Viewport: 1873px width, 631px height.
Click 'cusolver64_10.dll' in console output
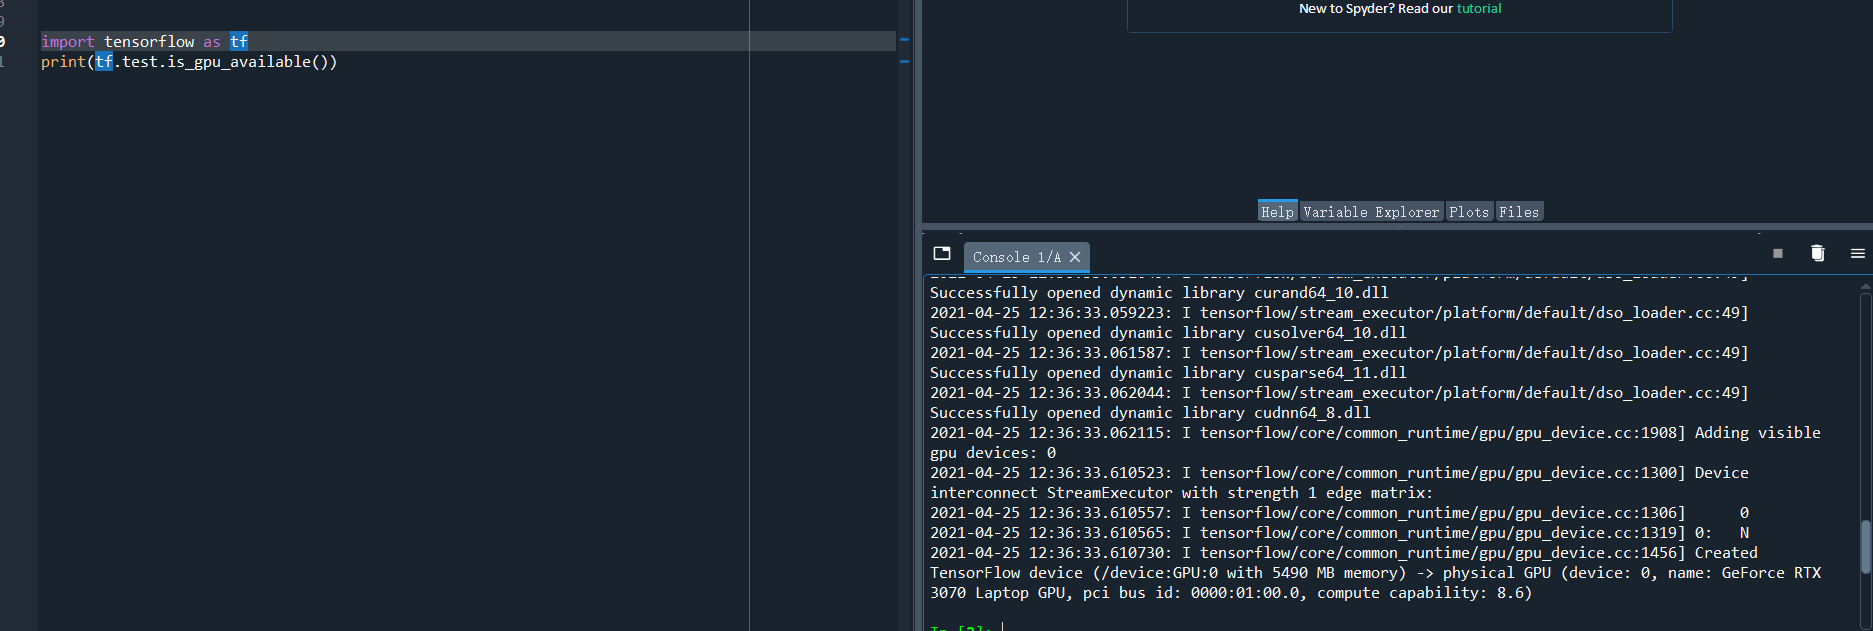[1330, 332]
